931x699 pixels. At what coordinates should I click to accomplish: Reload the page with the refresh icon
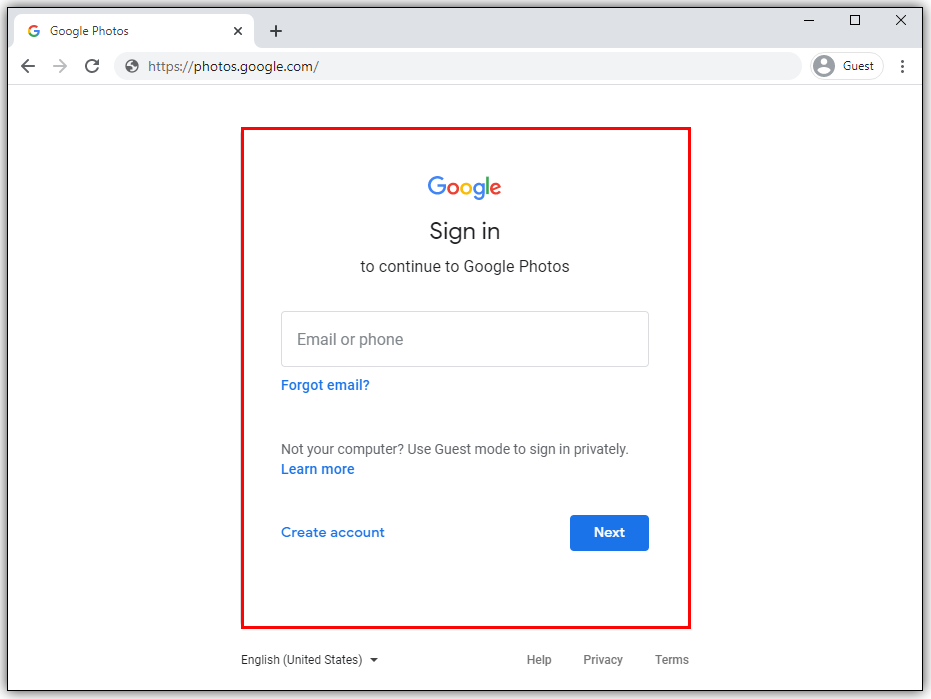click(x=92, y=66)
